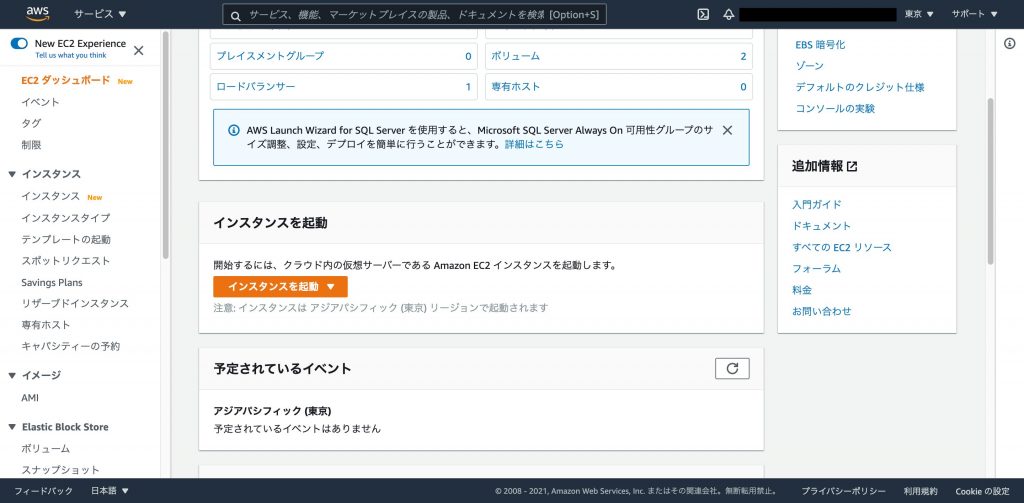1024x503 pixels.
Task: Refresh the scheduled events panel
Action: pos(732,368)
